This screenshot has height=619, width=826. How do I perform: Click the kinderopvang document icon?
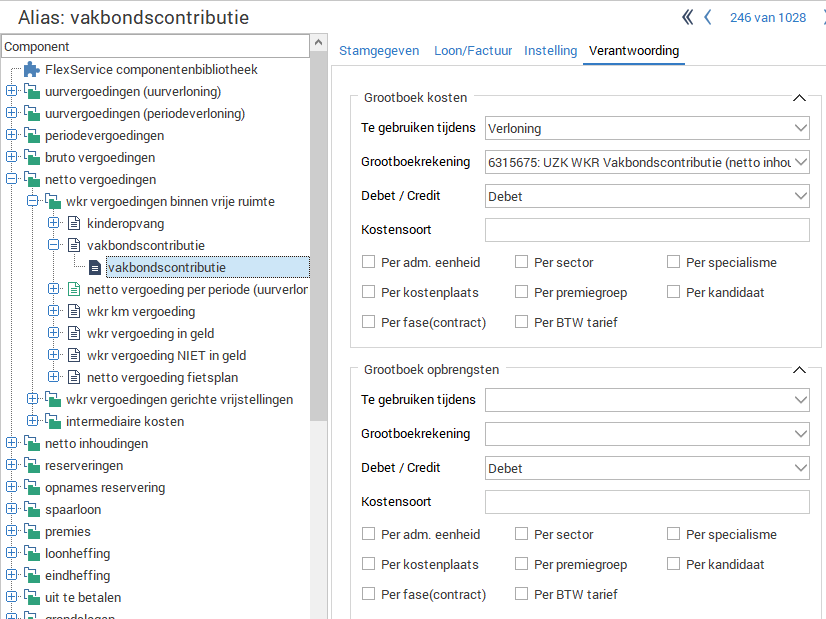(x=74, y=223)
